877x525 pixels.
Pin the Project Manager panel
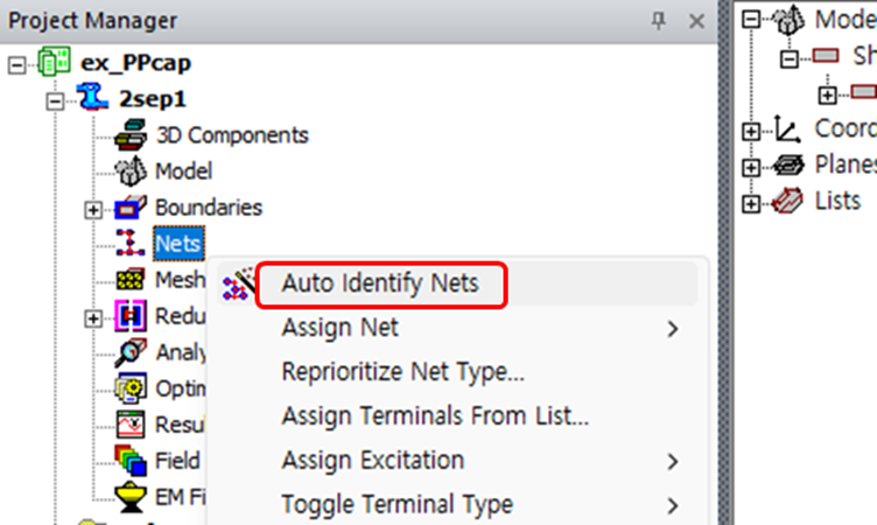tap(658, 21)
